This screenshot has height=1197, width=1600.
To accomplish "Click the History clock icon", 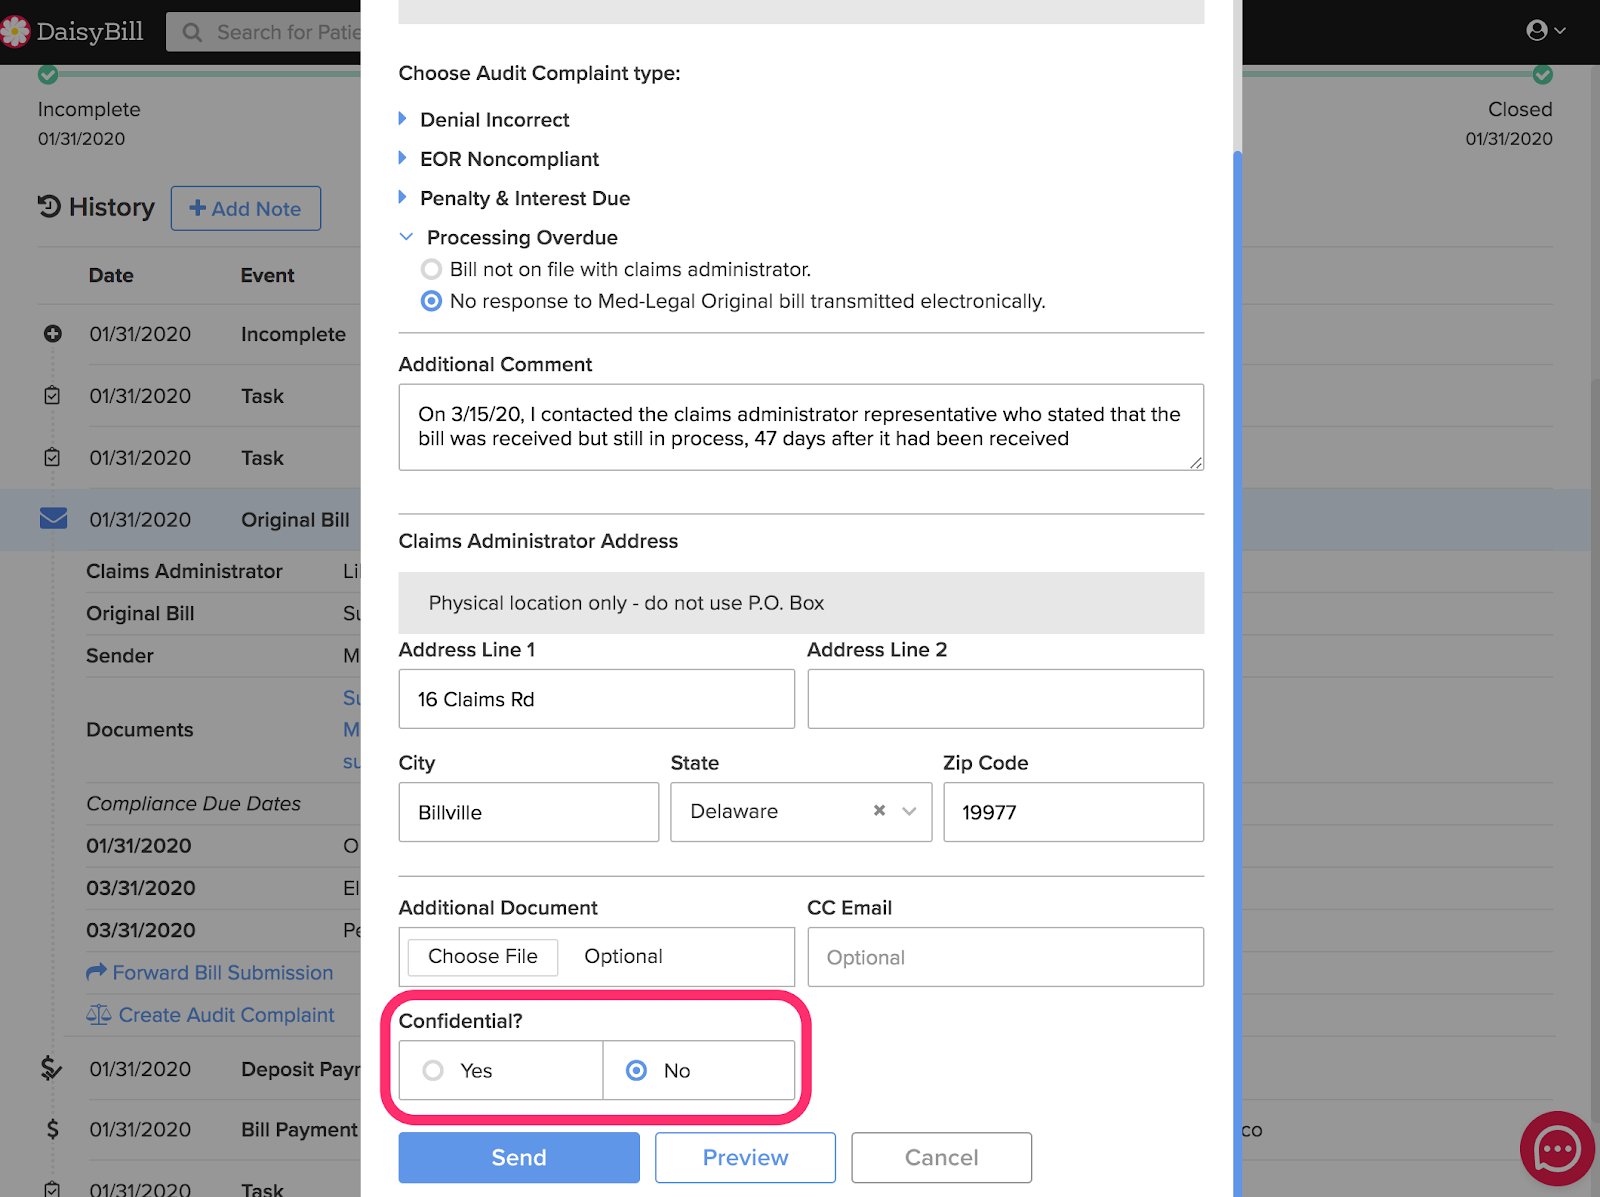I will tap(49, 206).
